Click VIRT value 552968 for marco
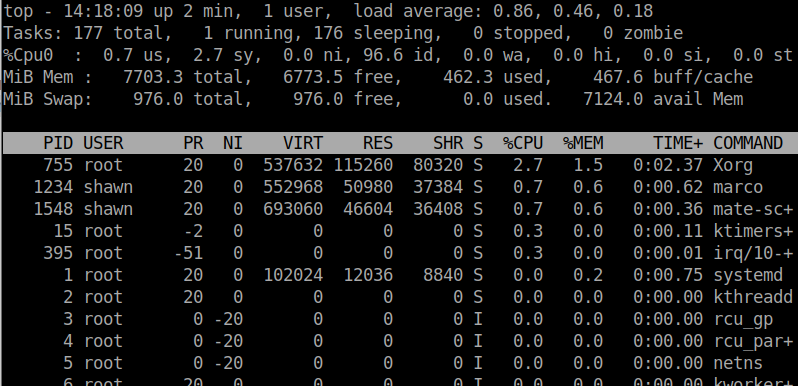This screenshot has height=386, width=798. coord(293,187)
